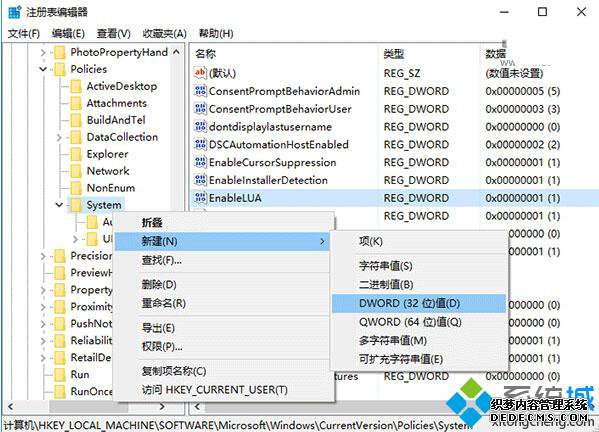Image resolution: width=599 pixels, height=432 pixels.
Task: Select DWORD (32 位)值(D) in submenu
Action: (x=419, y=303)
